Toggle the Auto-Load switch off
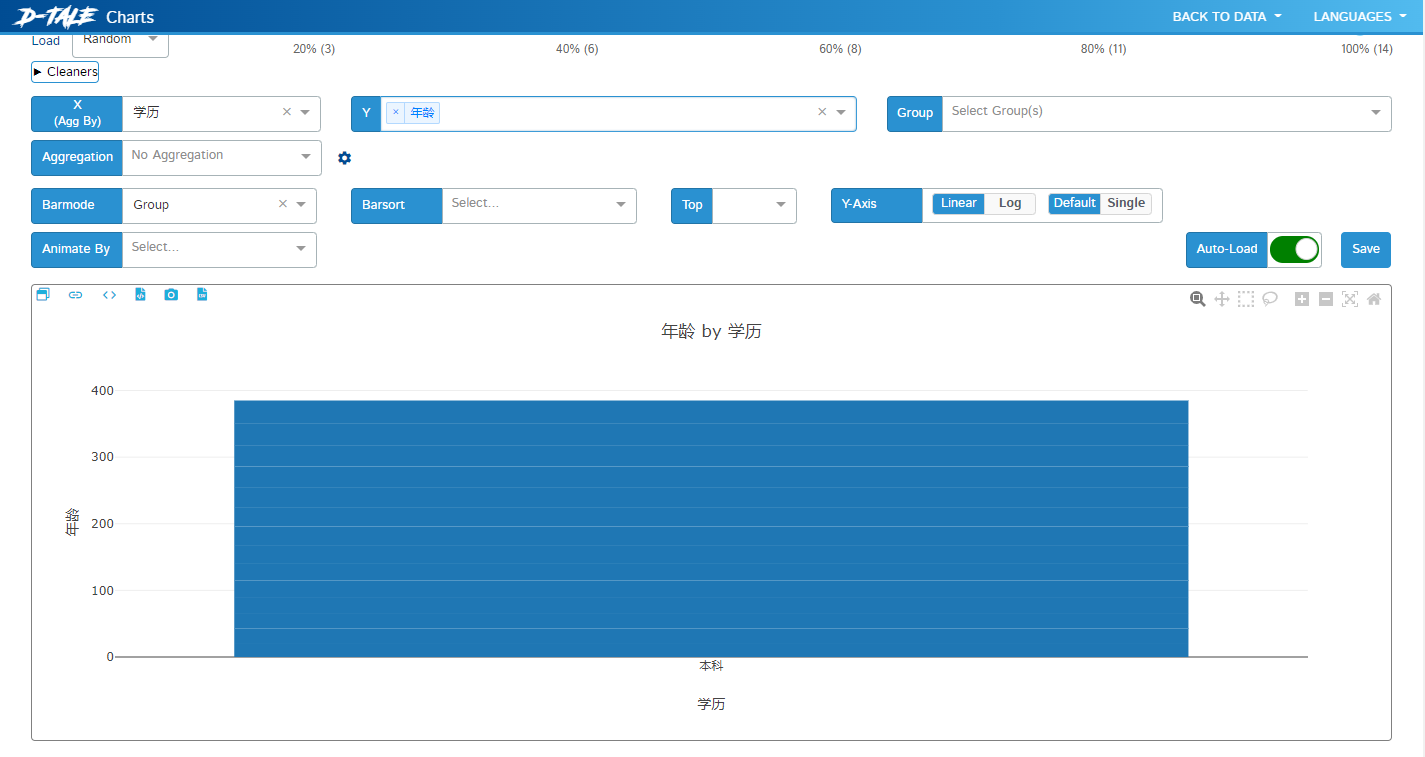This screenshot has height=757, width=1425. coord(1294,250)
